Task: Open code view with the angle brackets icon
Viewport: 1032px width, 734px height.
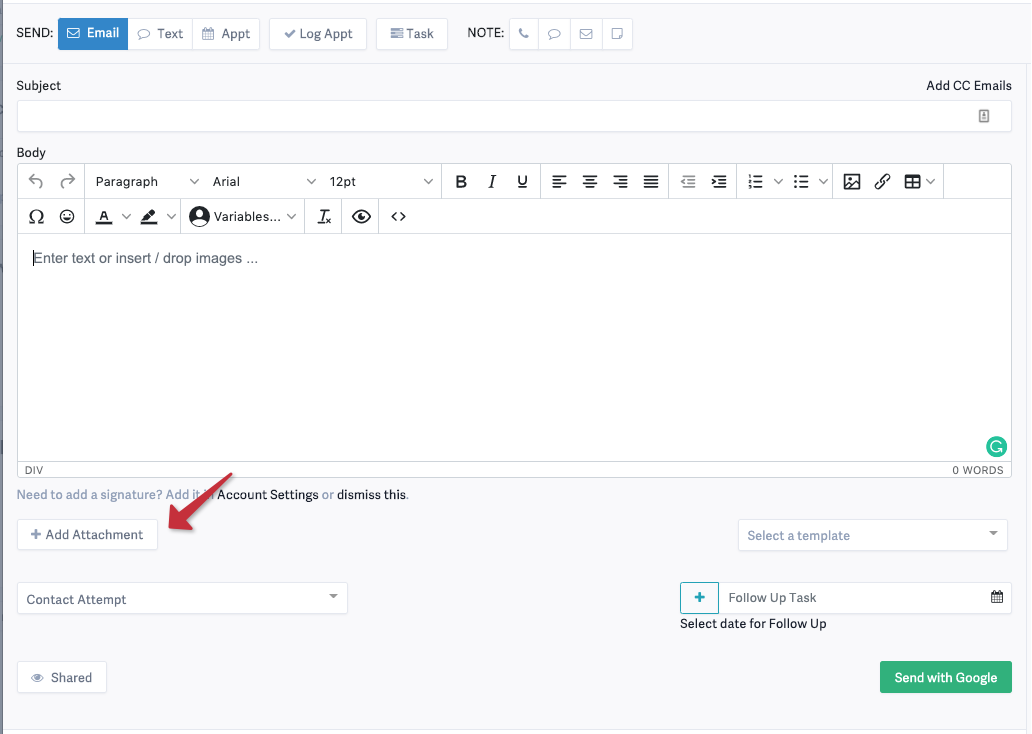Action: (397, 216)
